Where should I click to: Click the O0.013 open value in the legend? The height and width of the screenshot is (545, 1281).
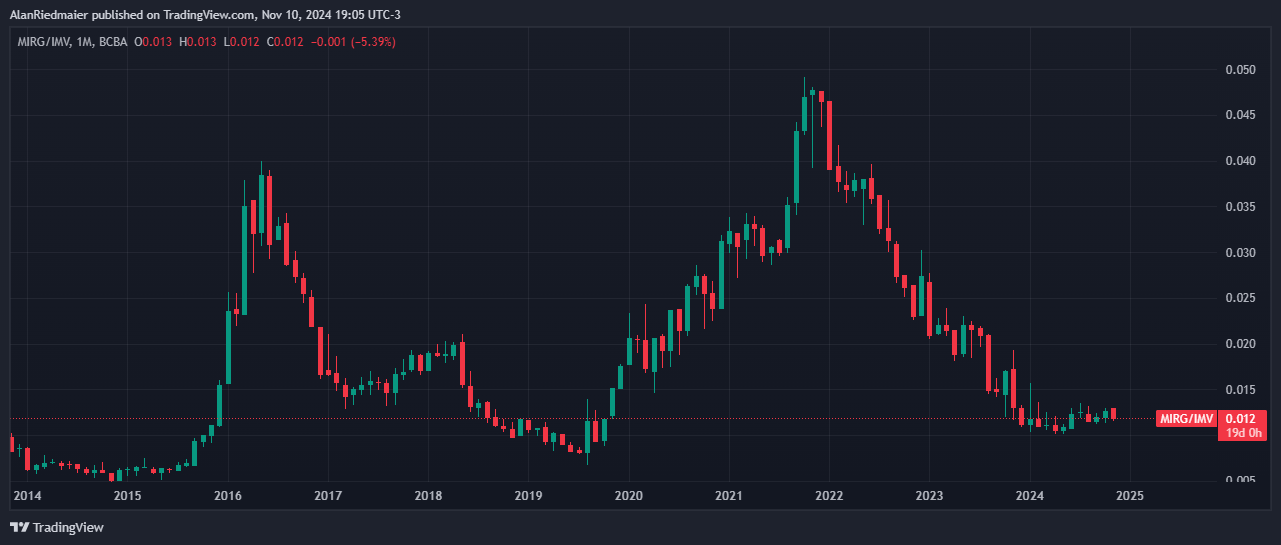pos(154,42)
